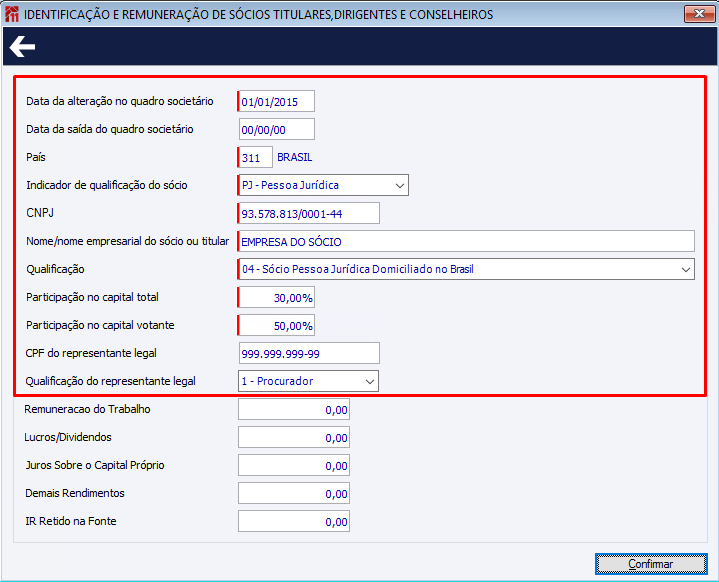Focus CPF do representante legal field
This screenshot has height=582, width=719.
pos(309,353)
